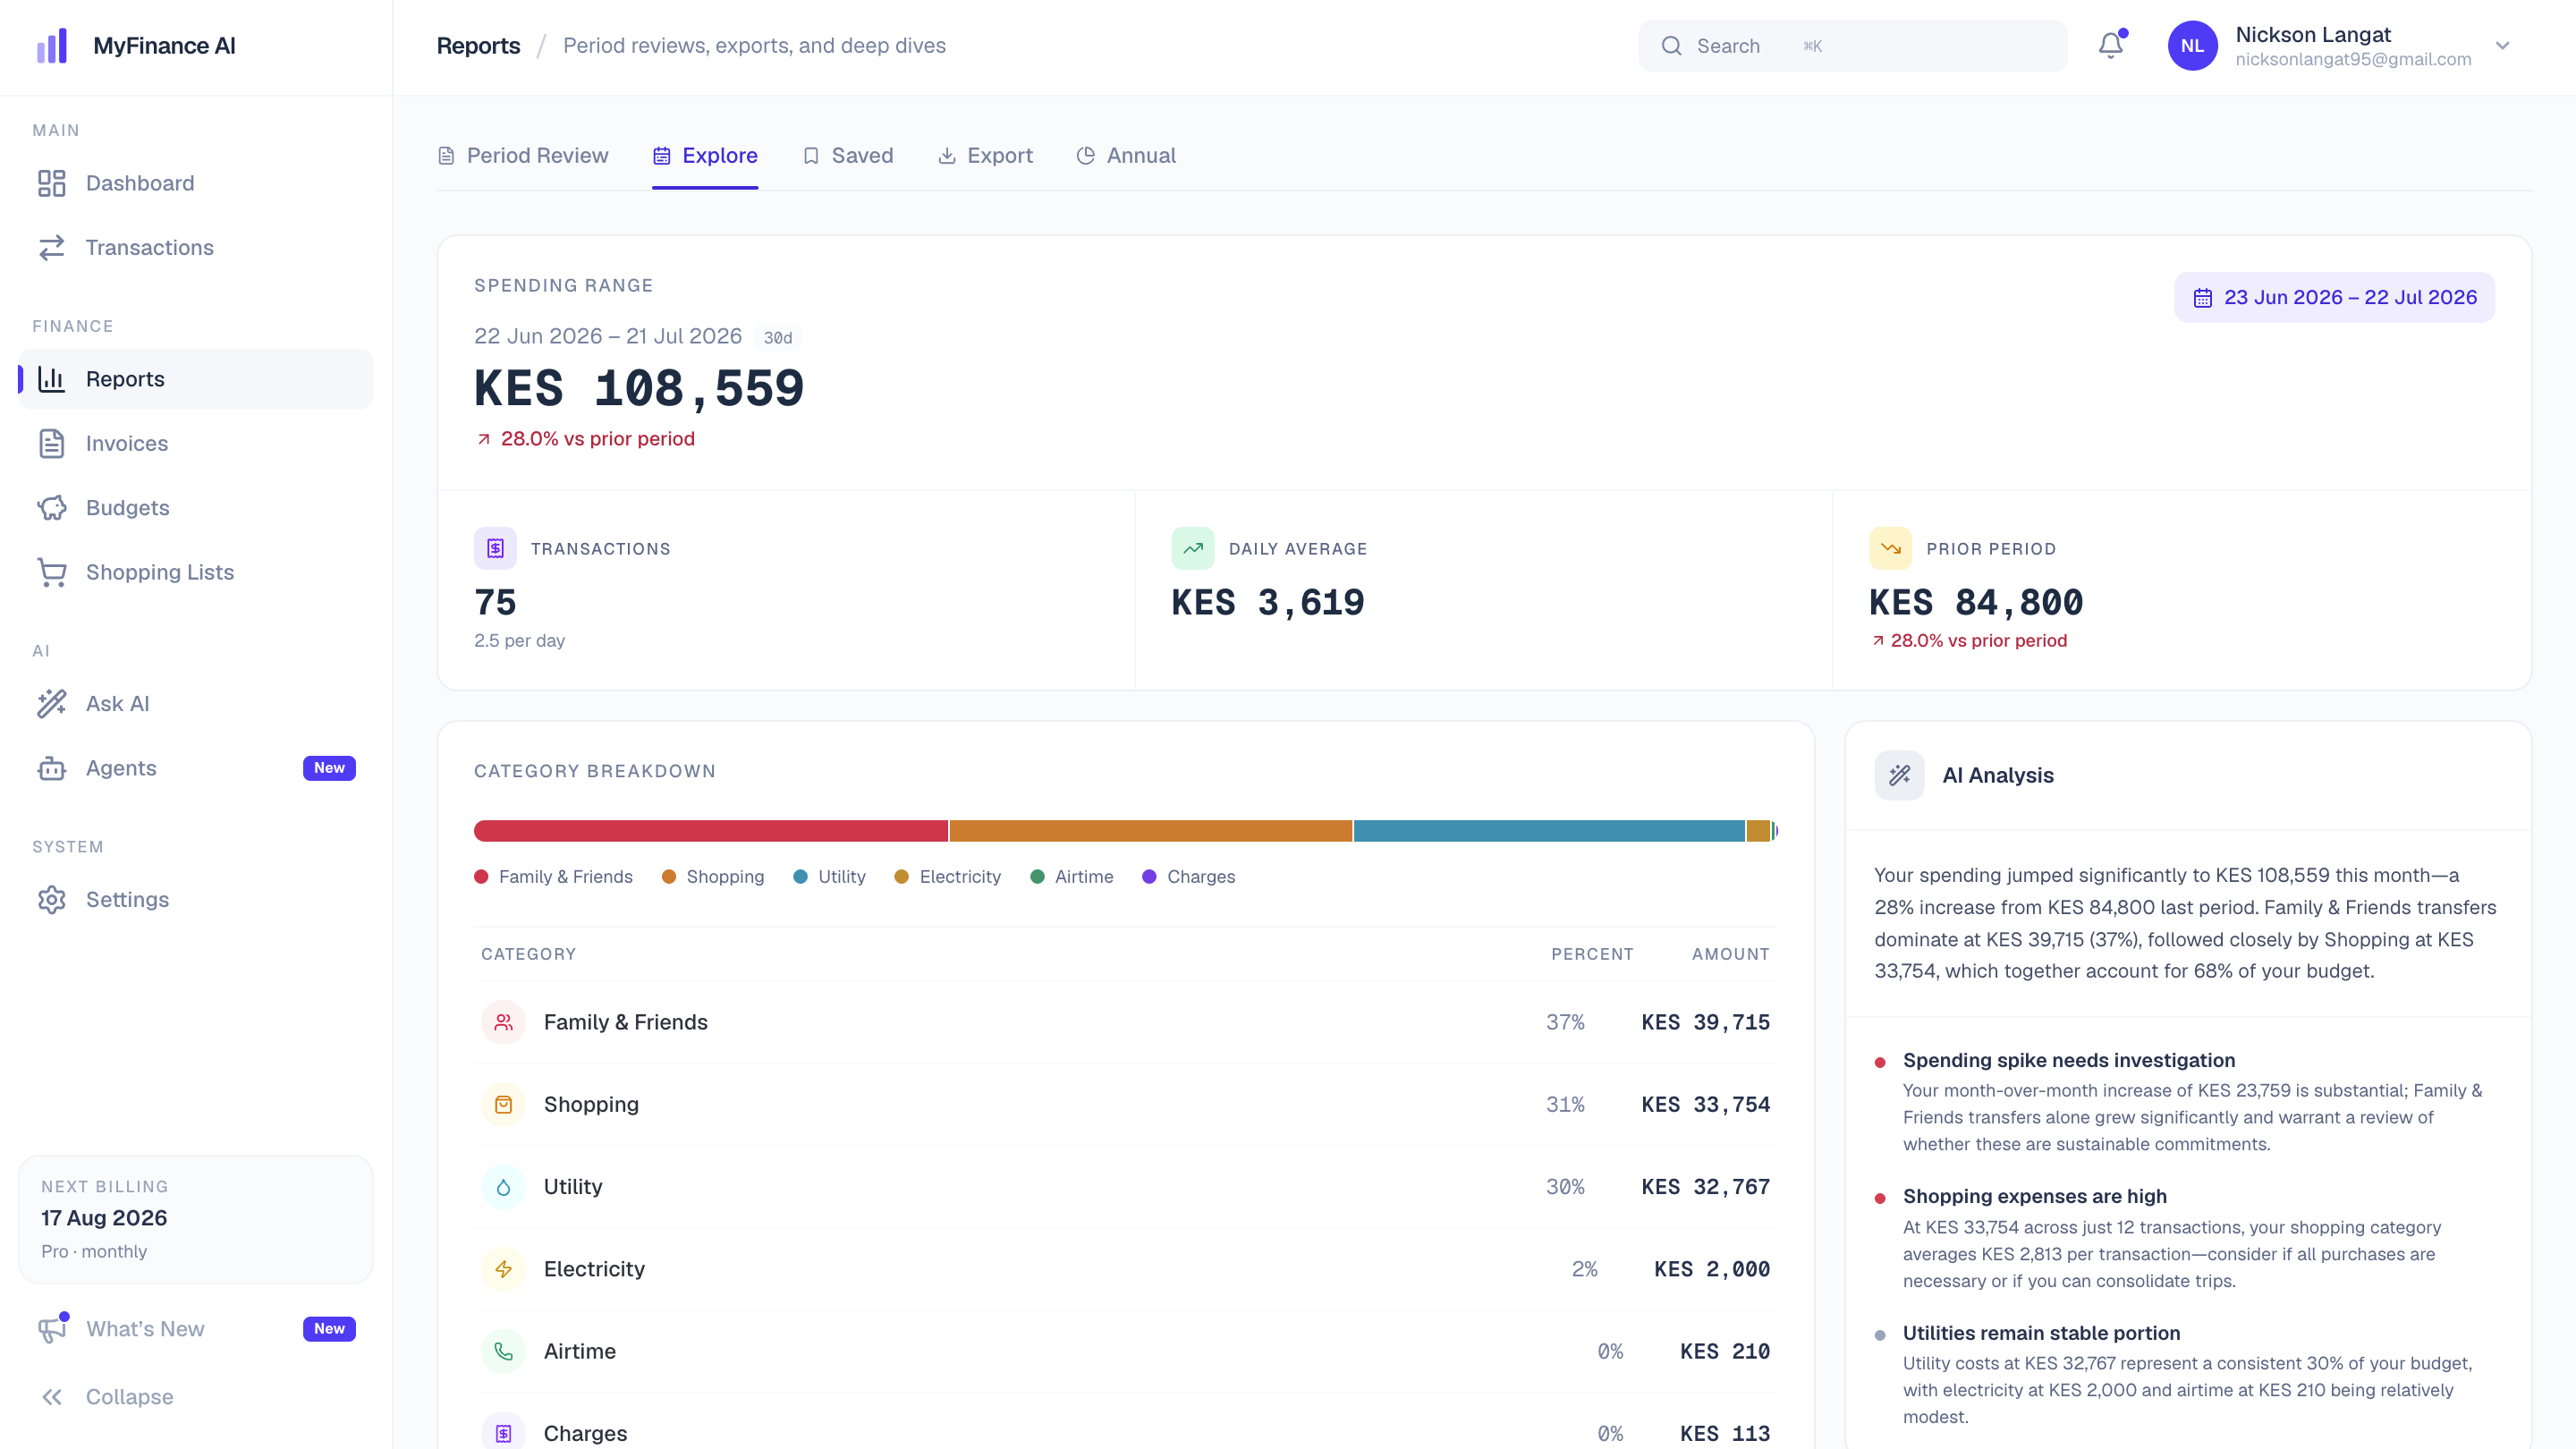Click the Transactions receipt icon in the stats card
2576x1449 pixels.
pos(495,548)
